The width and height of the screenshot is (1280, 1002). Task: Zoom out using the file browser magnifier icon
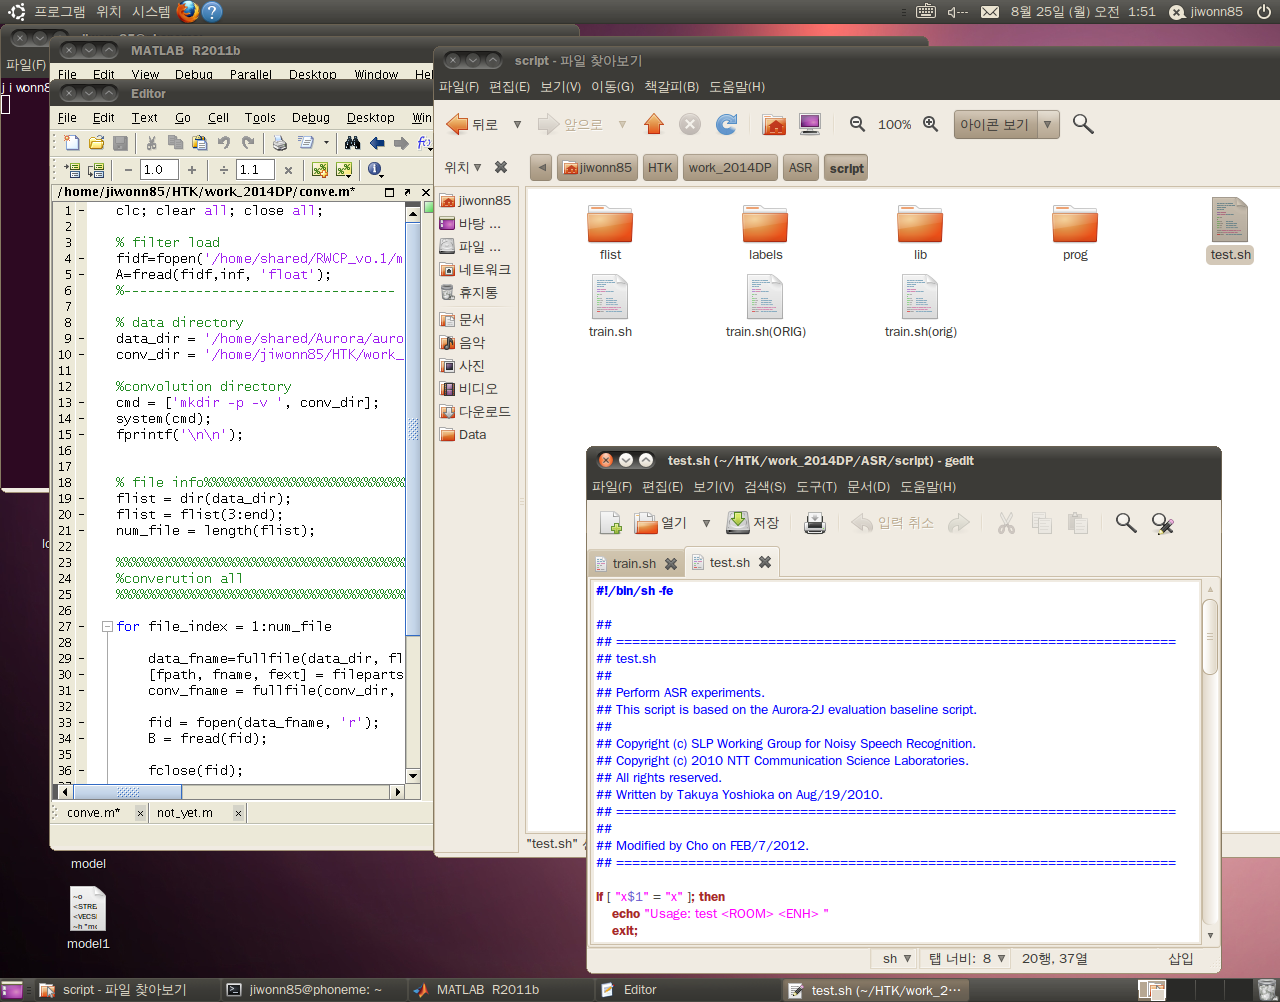[857, 124]
